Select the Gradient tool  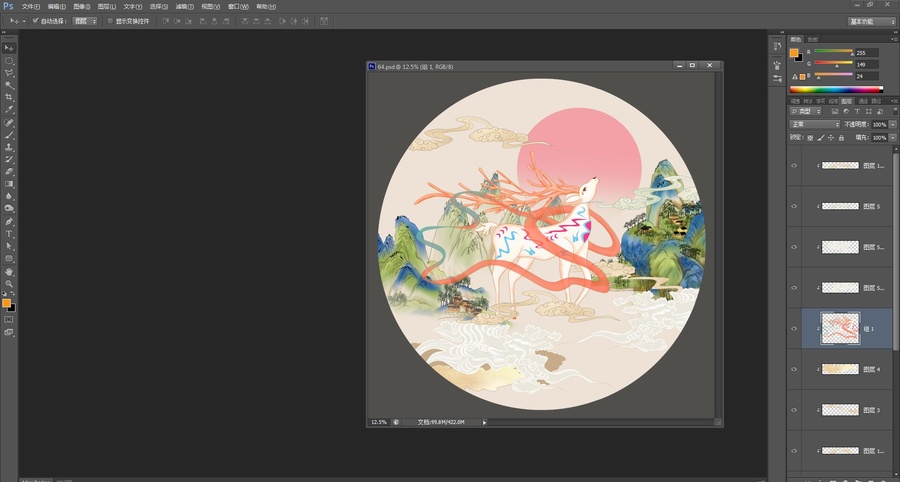point(9,184)
